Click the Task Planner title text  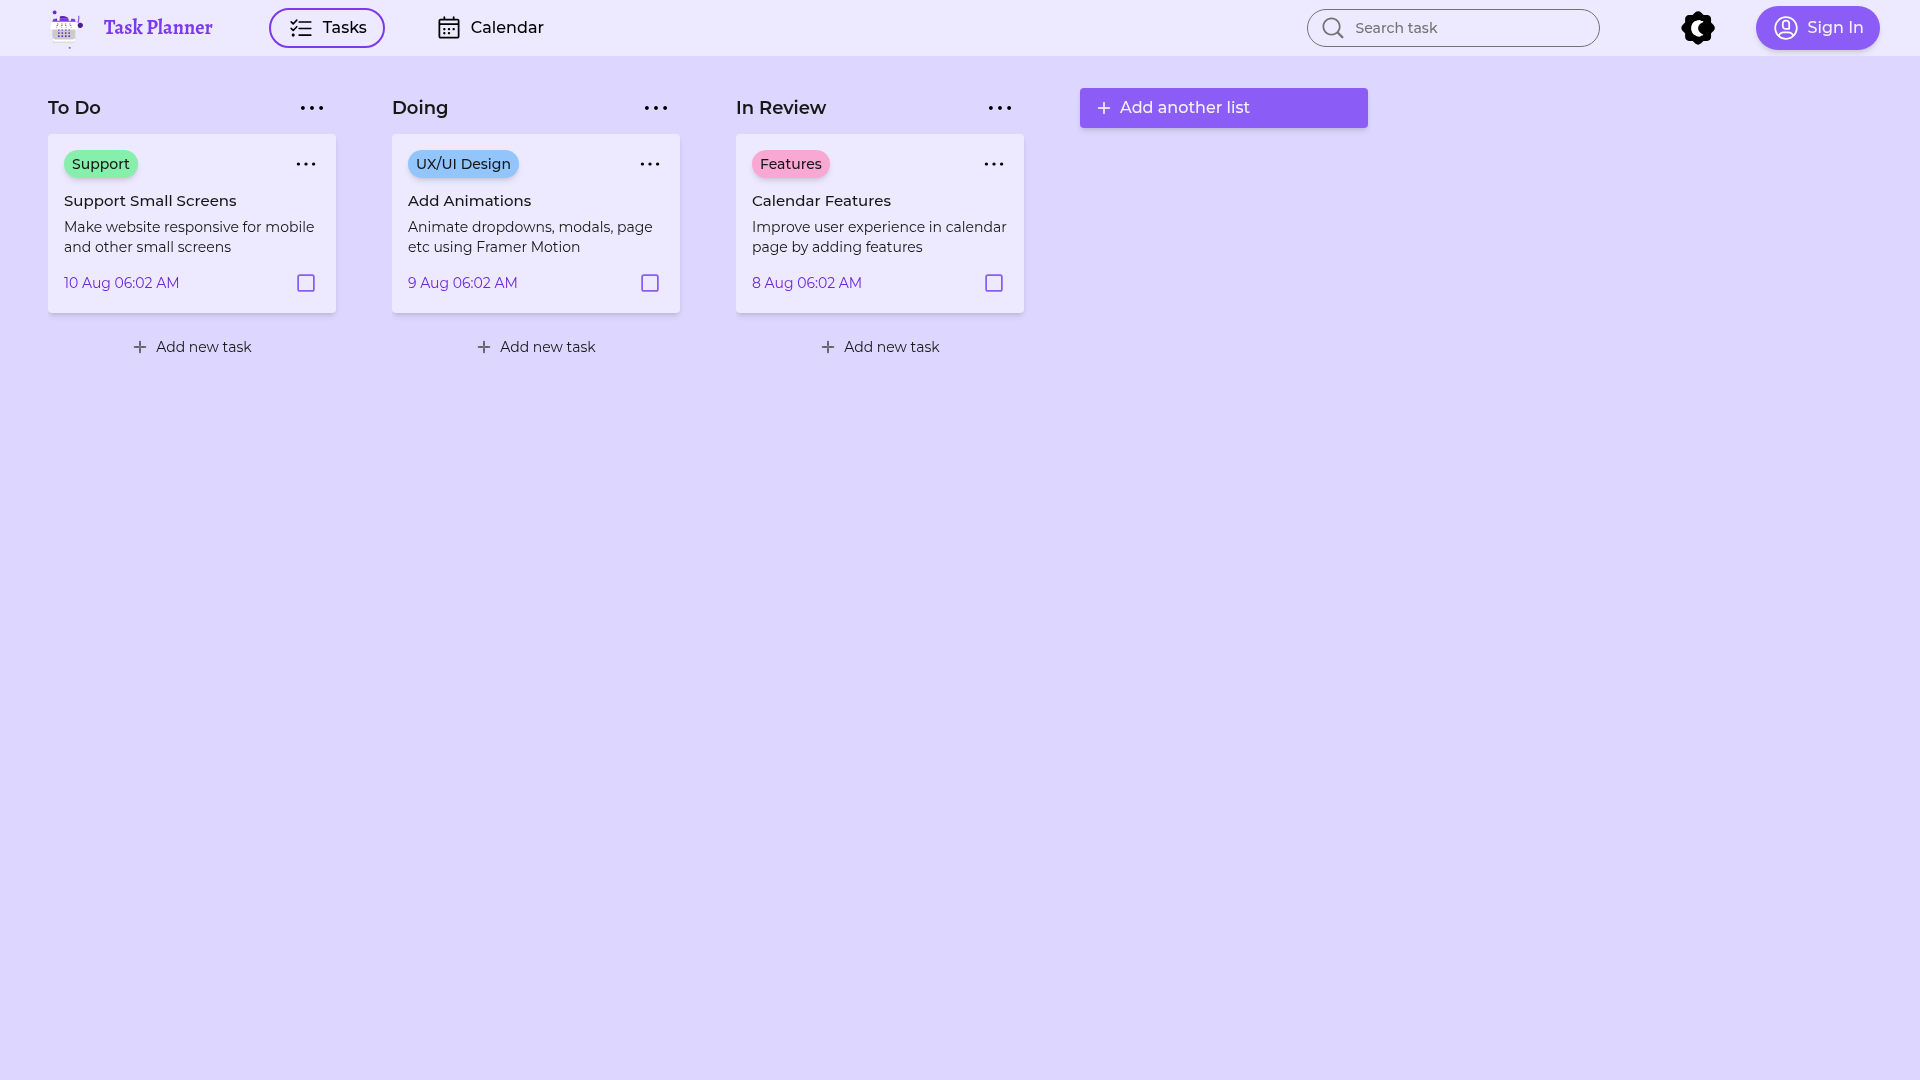coord(158,28)
